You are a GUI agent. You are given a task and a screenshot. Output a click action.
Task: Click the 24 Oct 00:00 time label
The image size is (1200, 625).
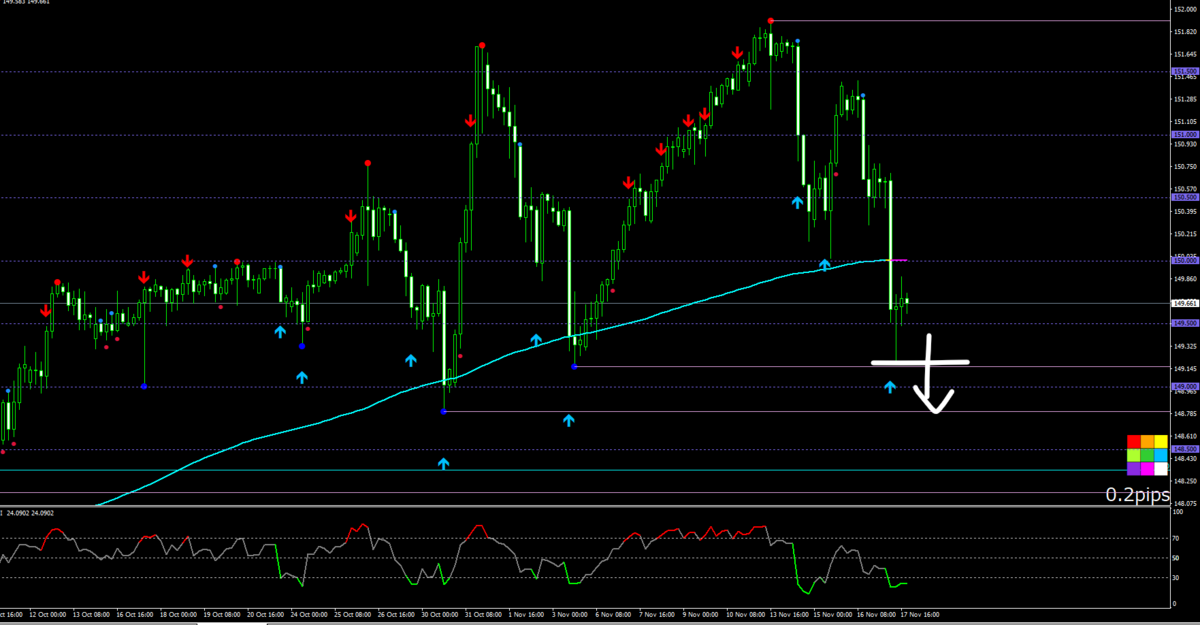click(308, 615)
